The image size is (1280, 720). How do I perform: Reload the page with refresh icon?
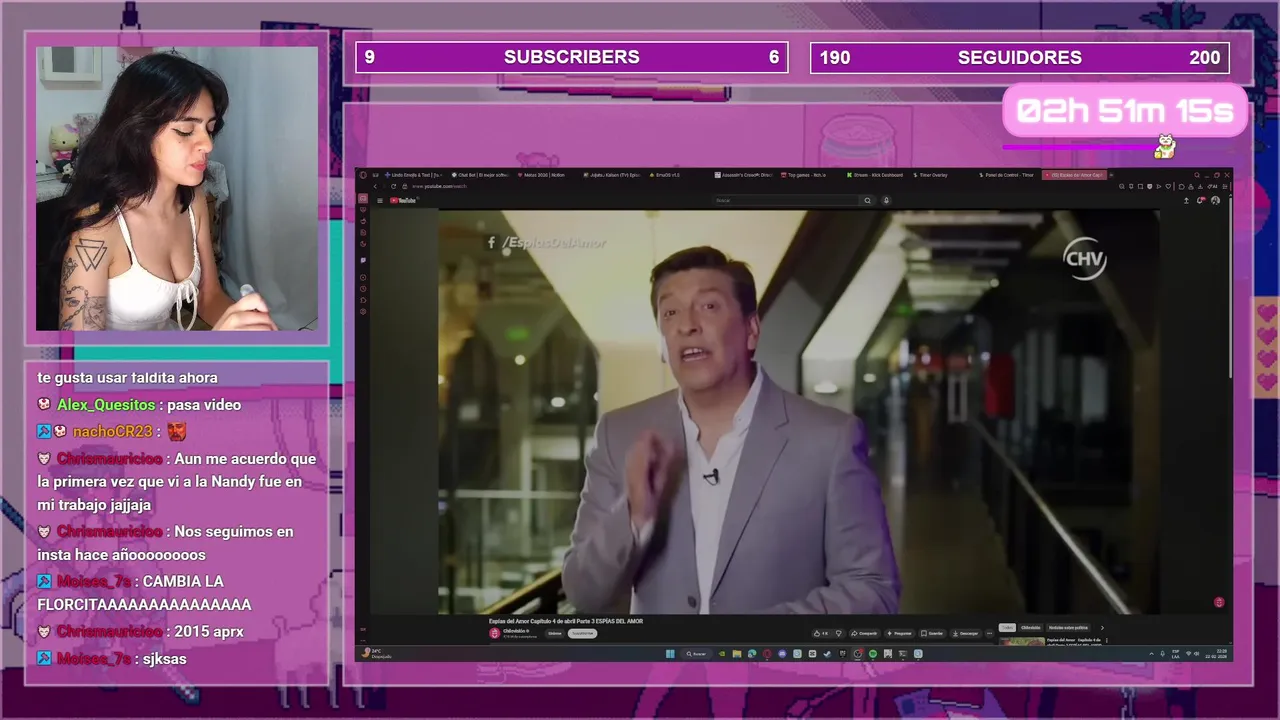pos(393,186)
